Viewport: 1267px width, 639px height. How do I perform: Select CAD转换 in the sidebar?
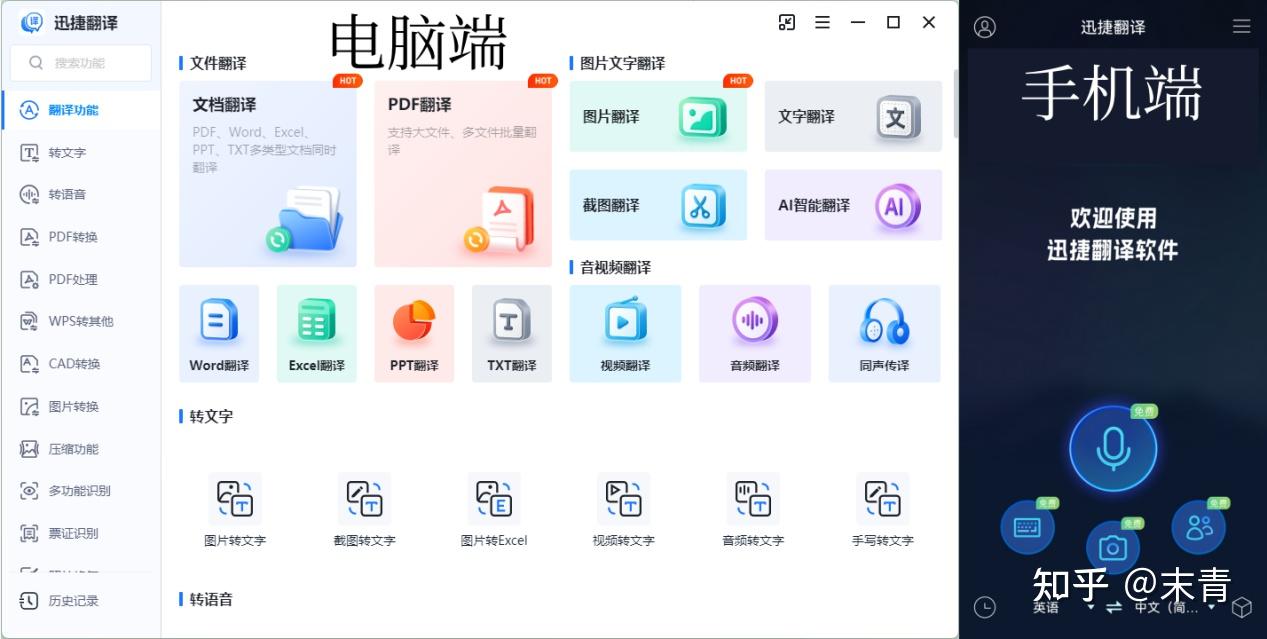tap(81, 364)
